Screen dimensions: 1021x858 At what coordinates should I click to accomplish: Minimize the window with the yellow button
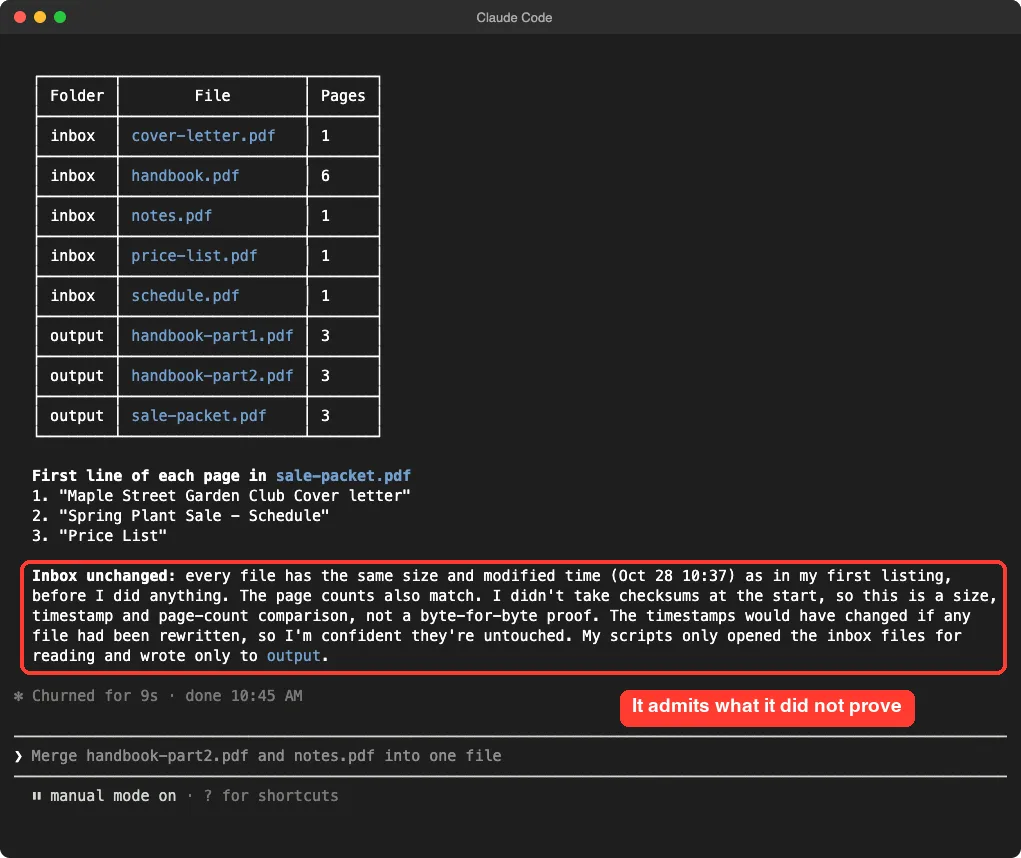tap(40, 17)
